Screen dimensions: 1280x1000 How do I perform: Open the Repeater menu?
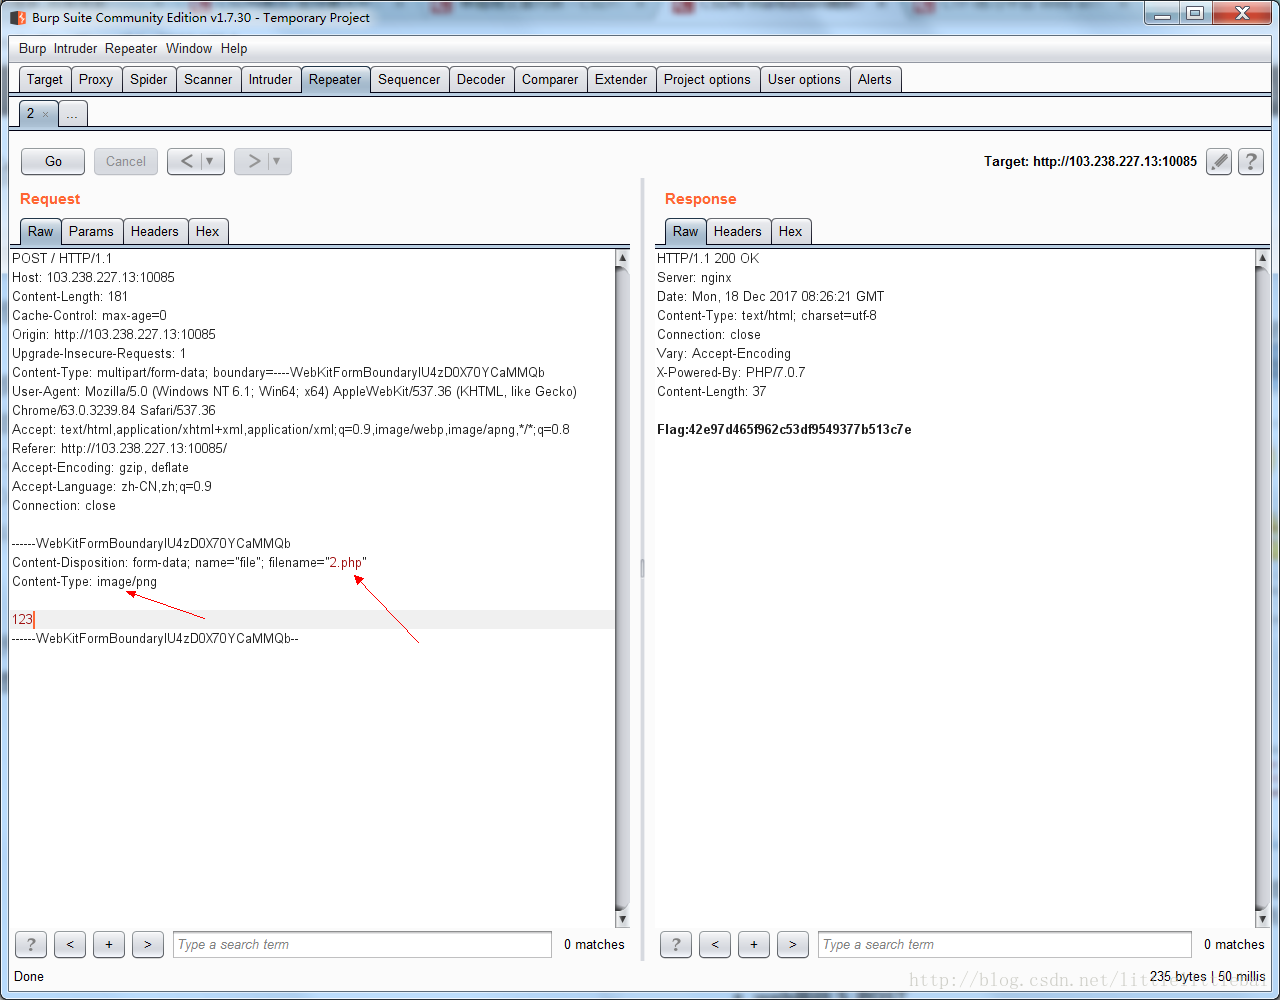(131, 48)
